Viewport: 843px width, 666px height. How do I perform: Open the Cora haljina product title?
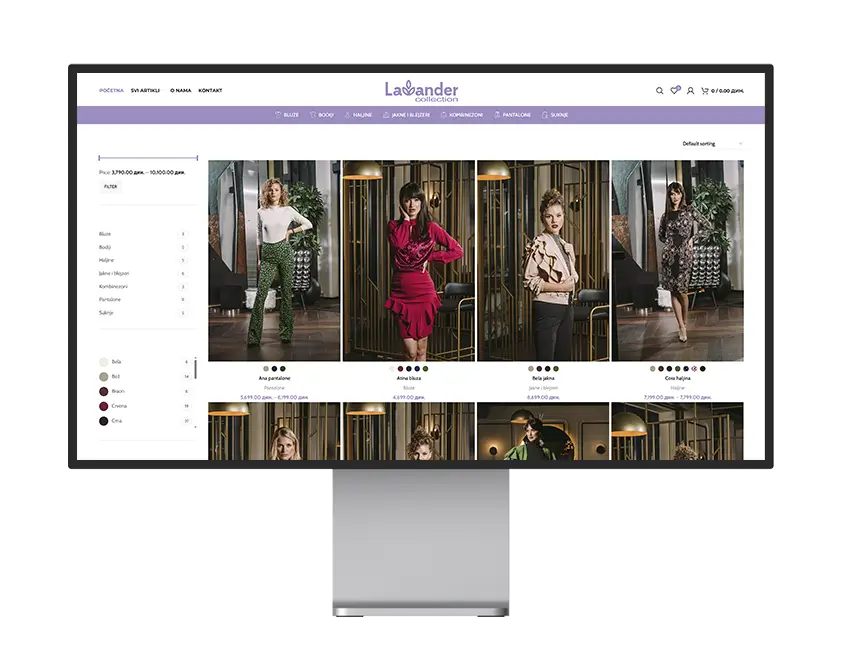[677, 378]
